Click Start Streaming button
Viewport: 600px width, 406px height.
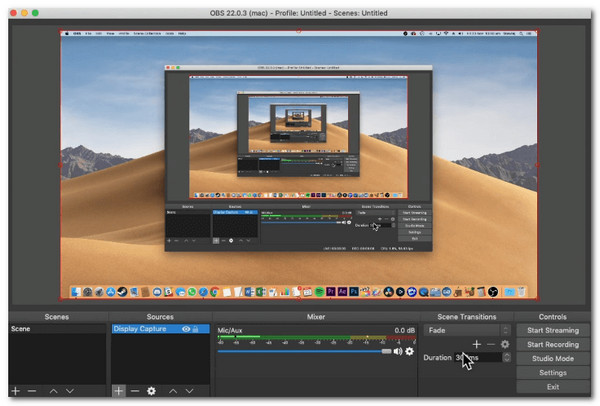(x=553, y=330)
